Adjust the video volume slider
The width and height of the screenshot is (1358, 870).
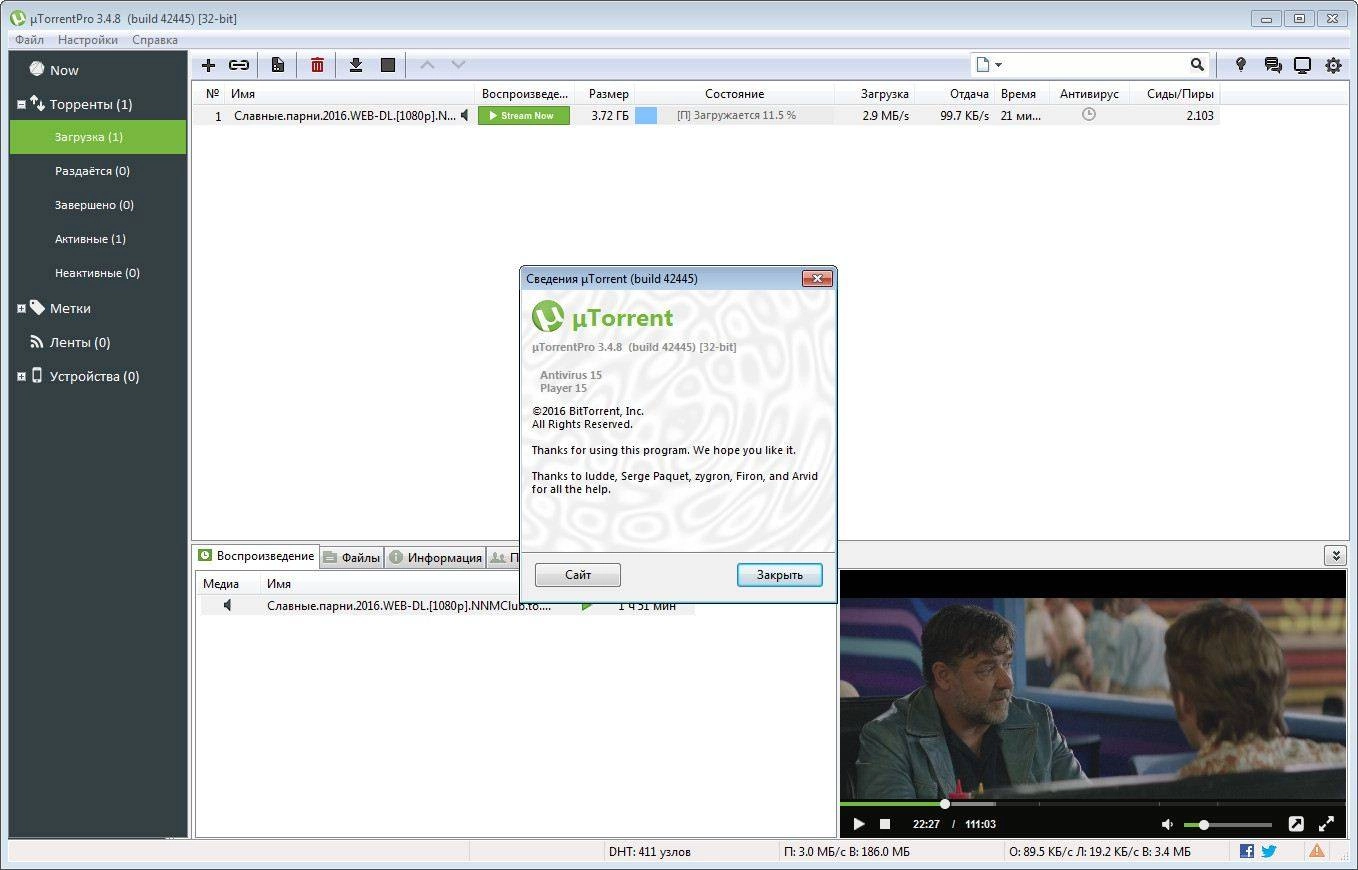(x=1228, y=825)
